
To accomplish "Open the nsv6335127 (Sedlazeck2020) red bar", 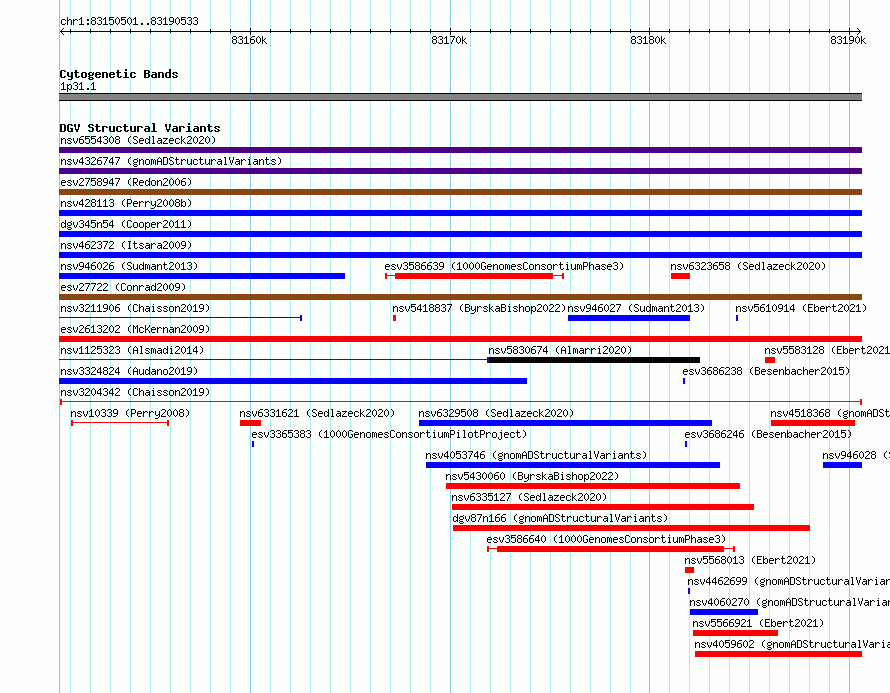I will tap(603, 507).
